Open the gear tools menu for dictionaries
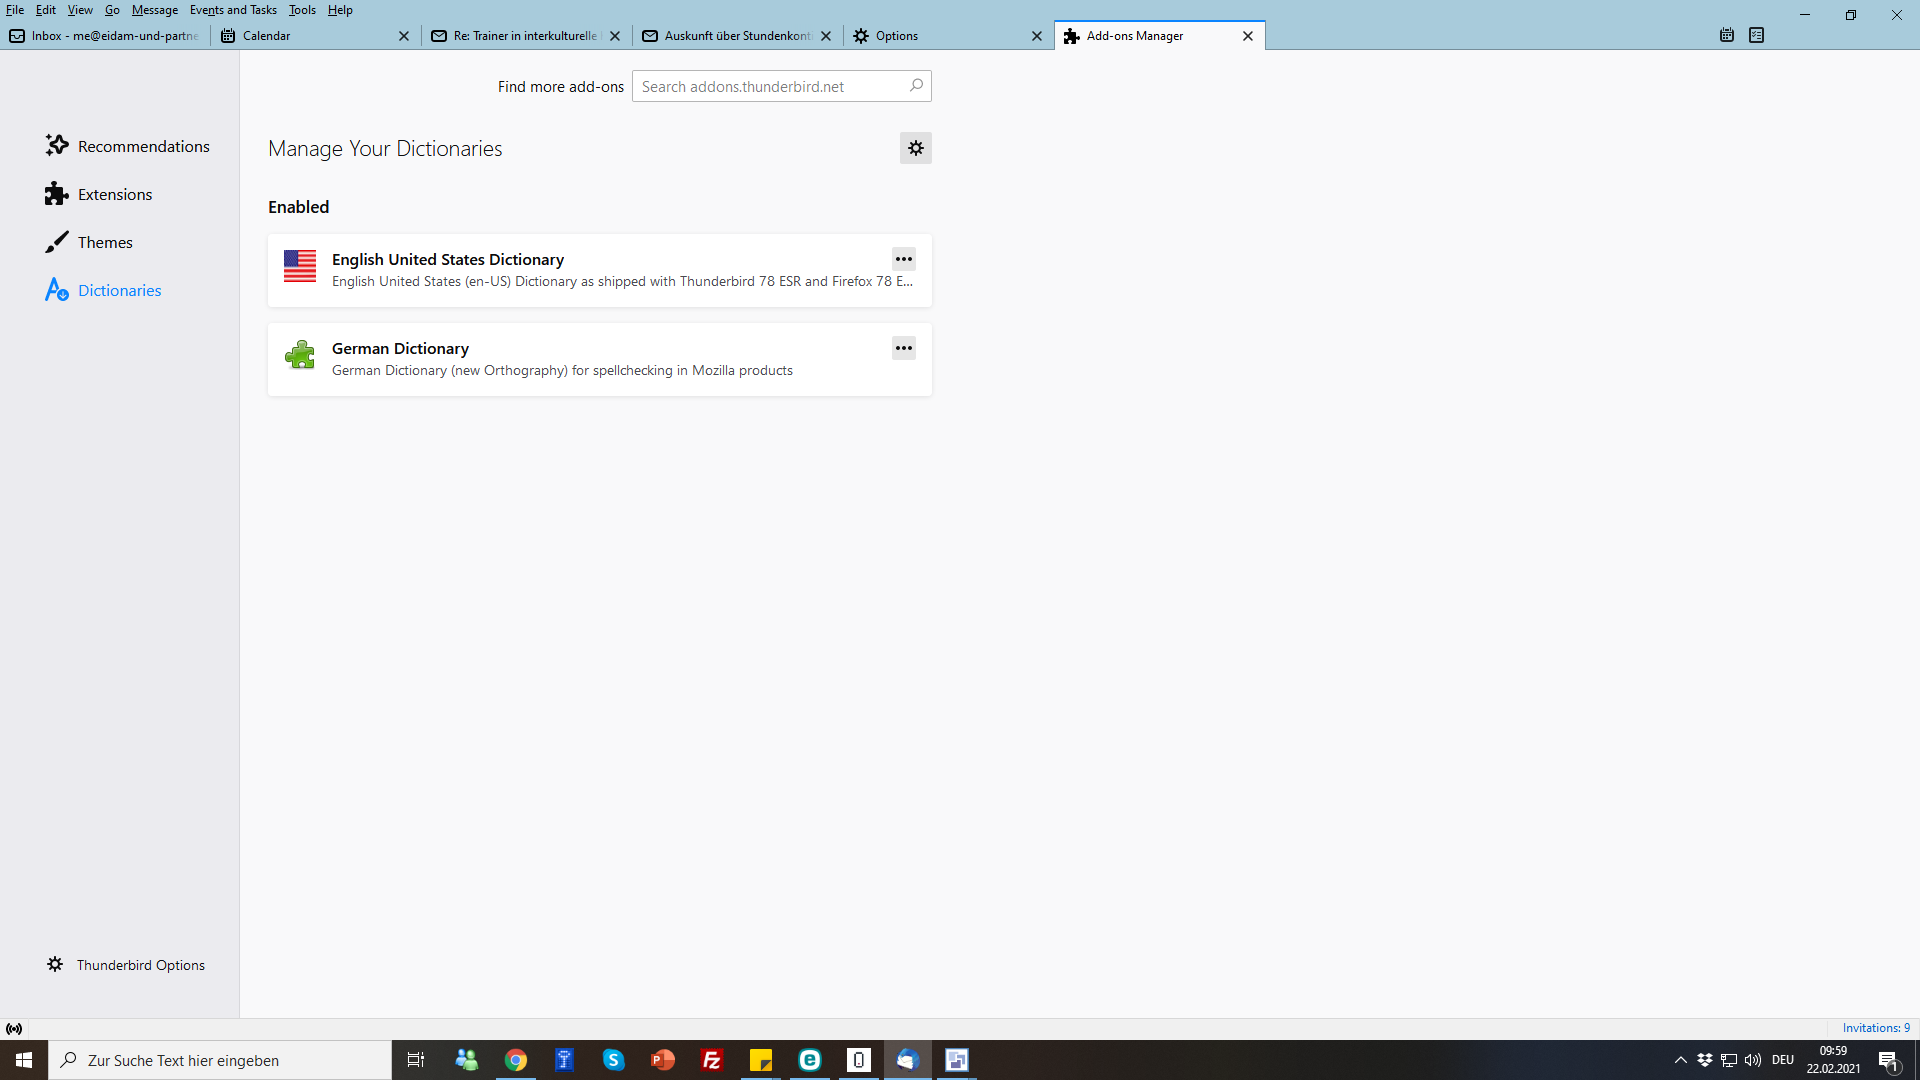 (x=915, y=148)
